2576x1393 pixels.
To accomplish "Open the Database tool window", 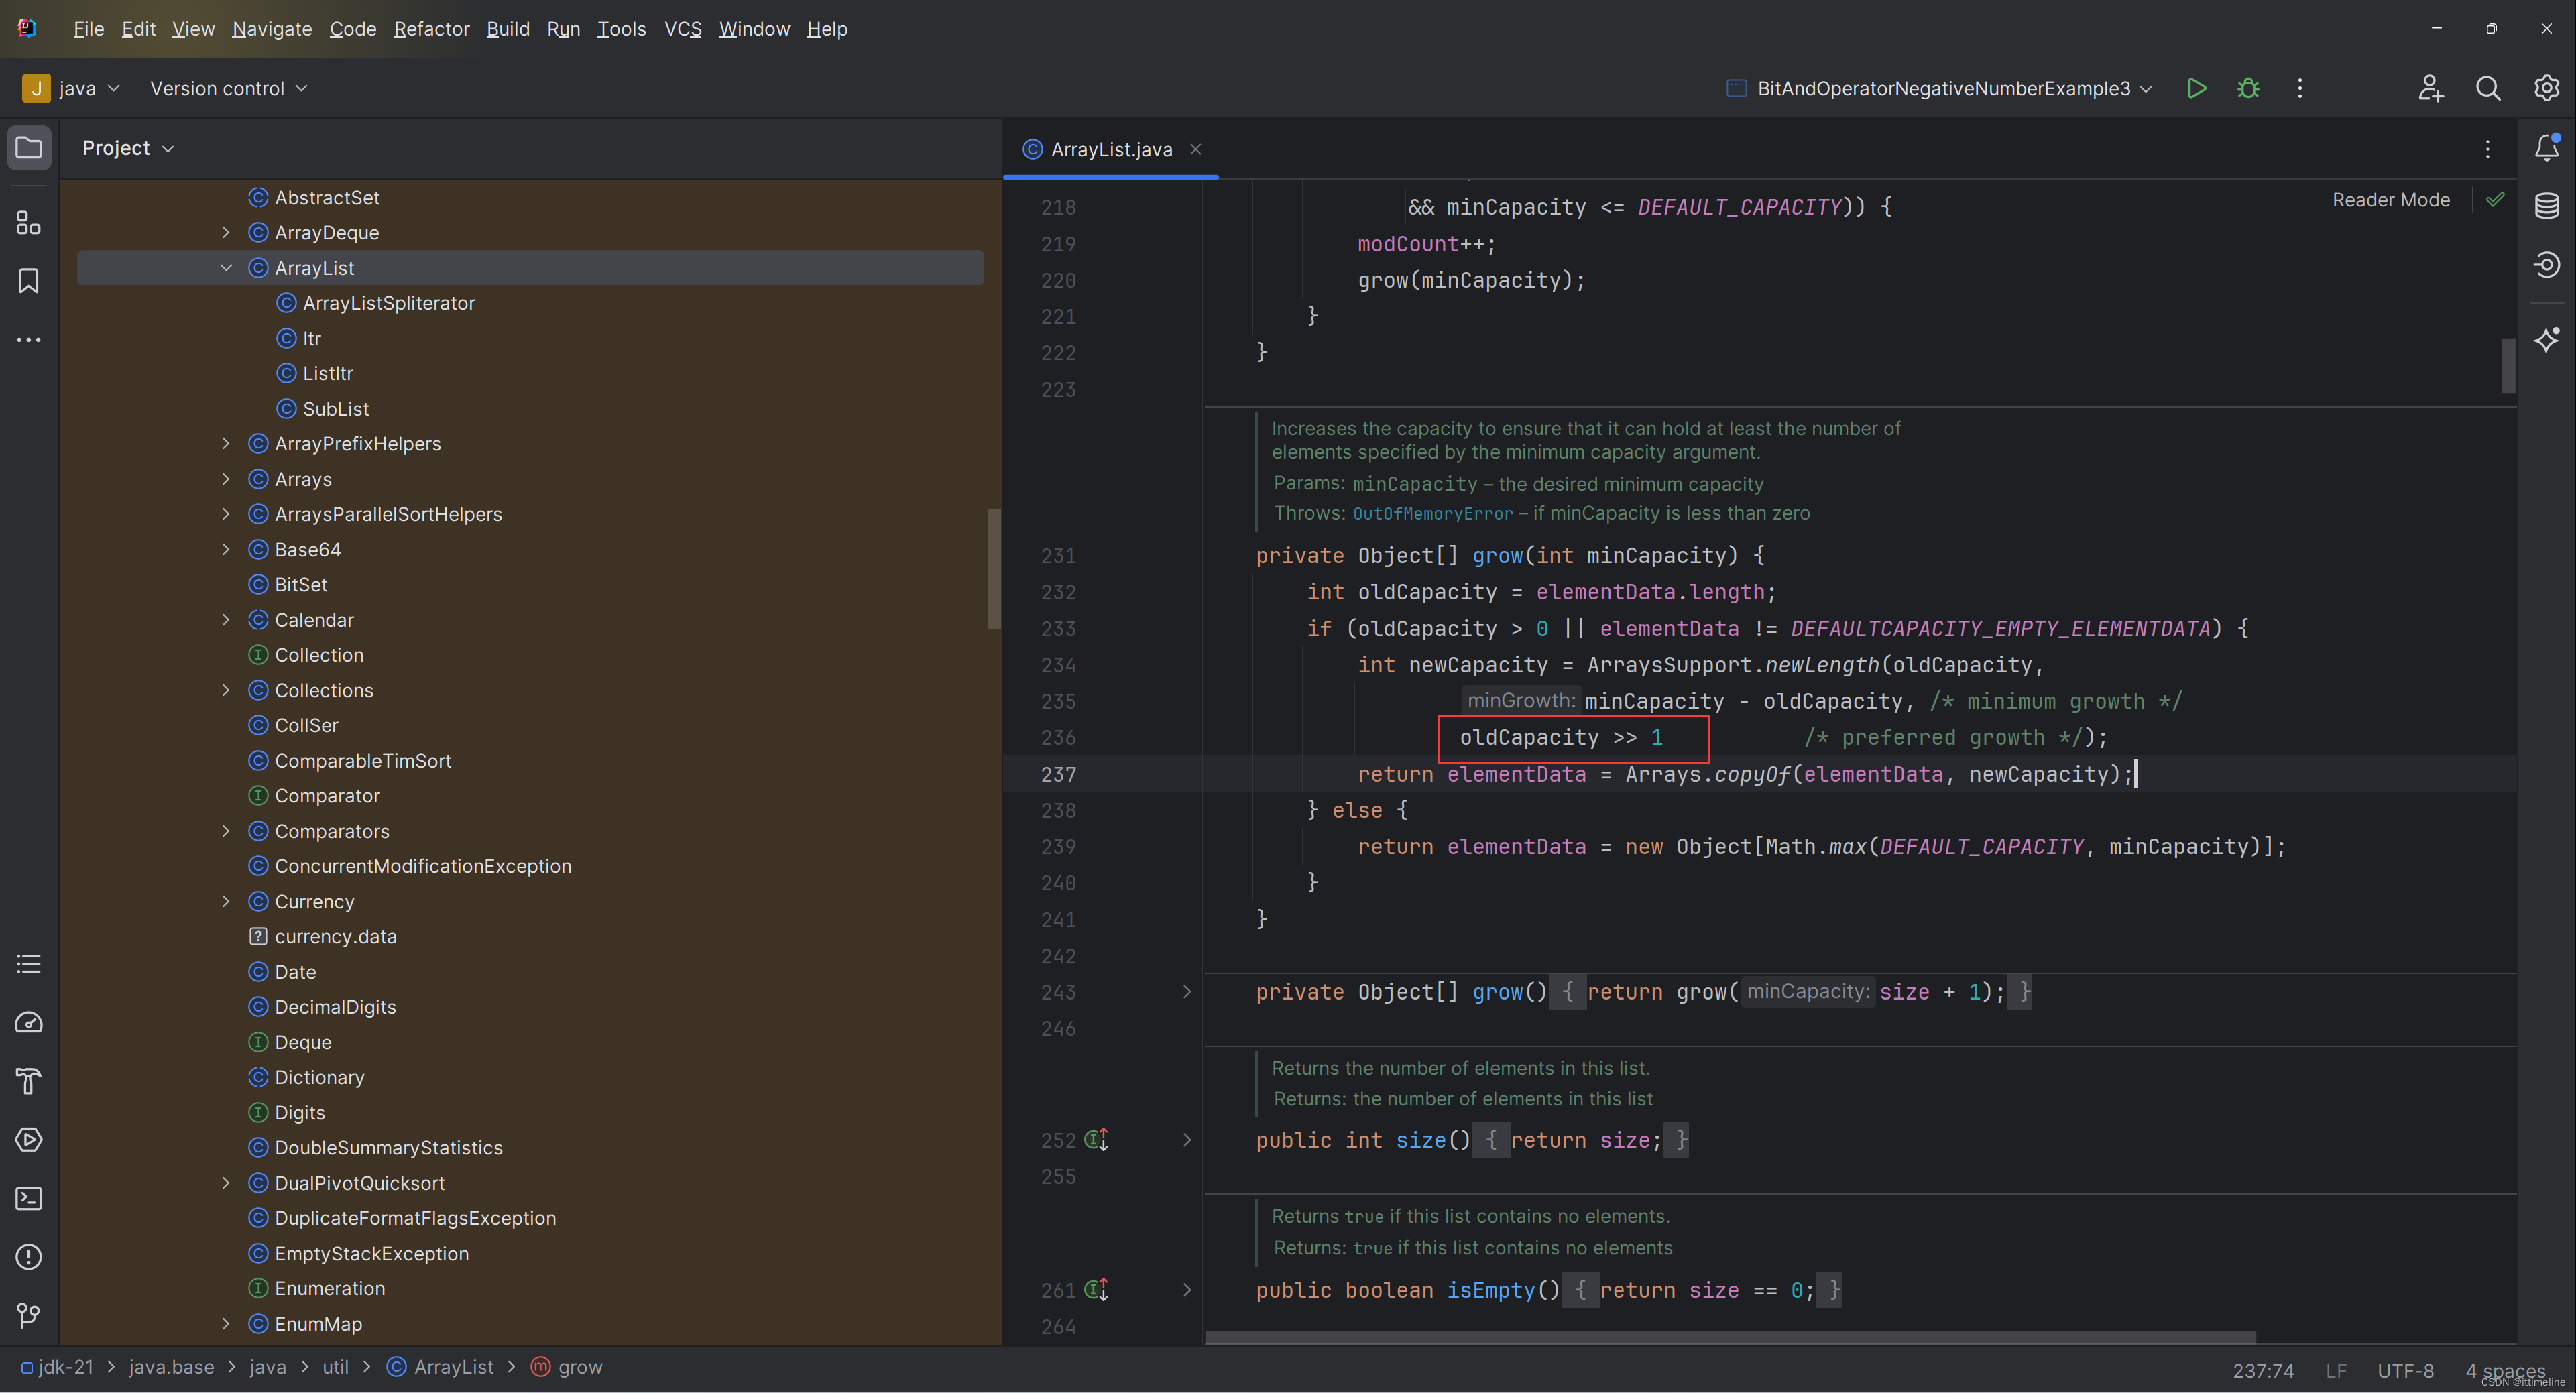I will pyautogui.click(x=2547, y=206).
